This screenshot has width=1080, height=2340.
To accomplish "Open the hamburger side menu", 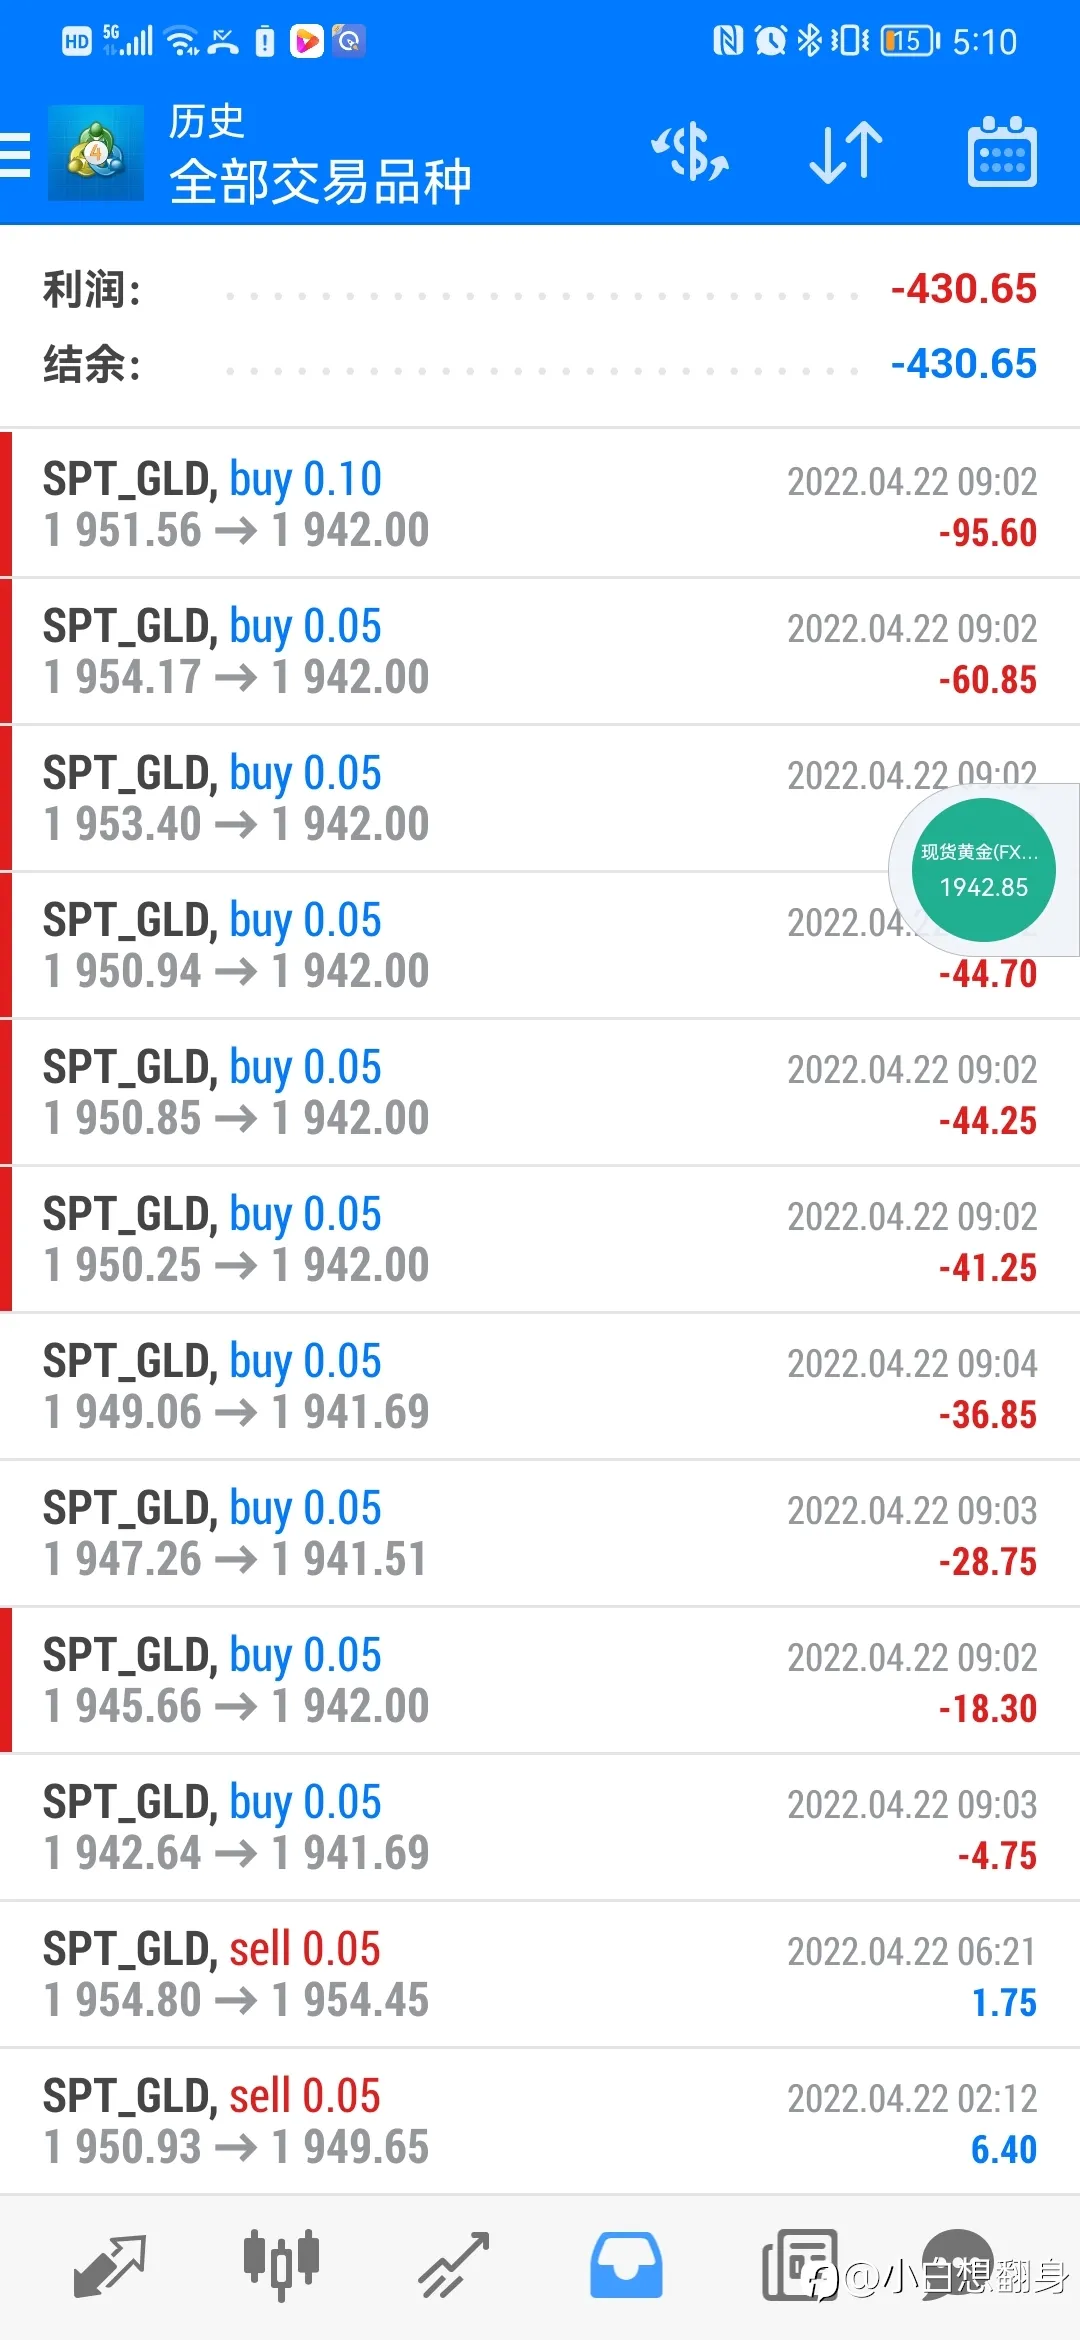I will (x=15, y=154).
